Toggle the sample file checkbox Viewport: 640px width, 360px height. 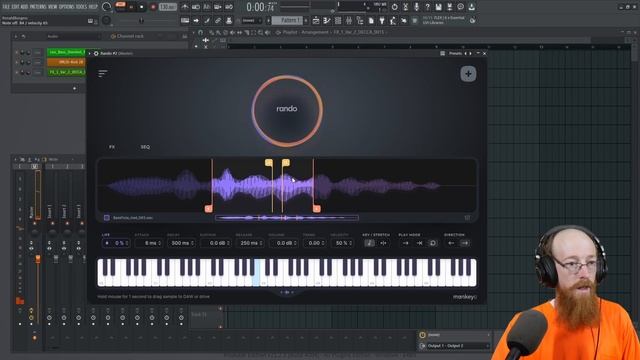click(x=107, y=218)
